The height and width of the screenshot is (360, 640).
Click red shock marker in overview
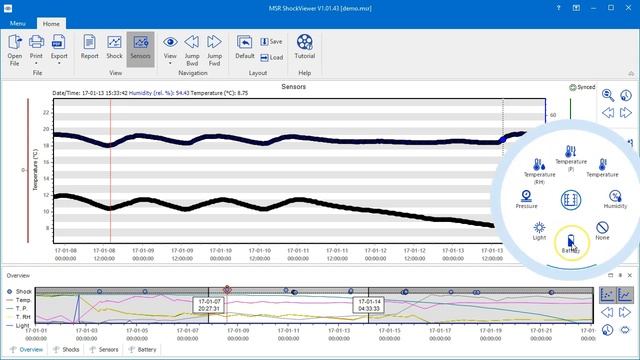227,289
